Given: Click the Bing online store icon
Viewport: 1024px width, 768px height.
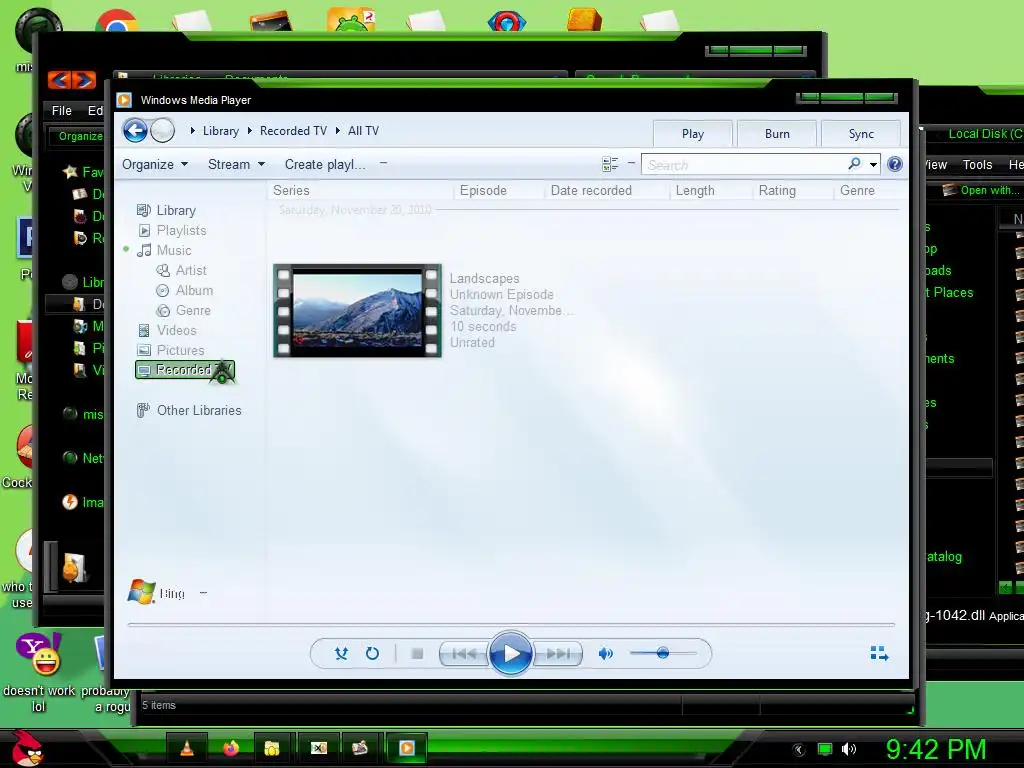Looking at the screenshot, I should [141, 592].
